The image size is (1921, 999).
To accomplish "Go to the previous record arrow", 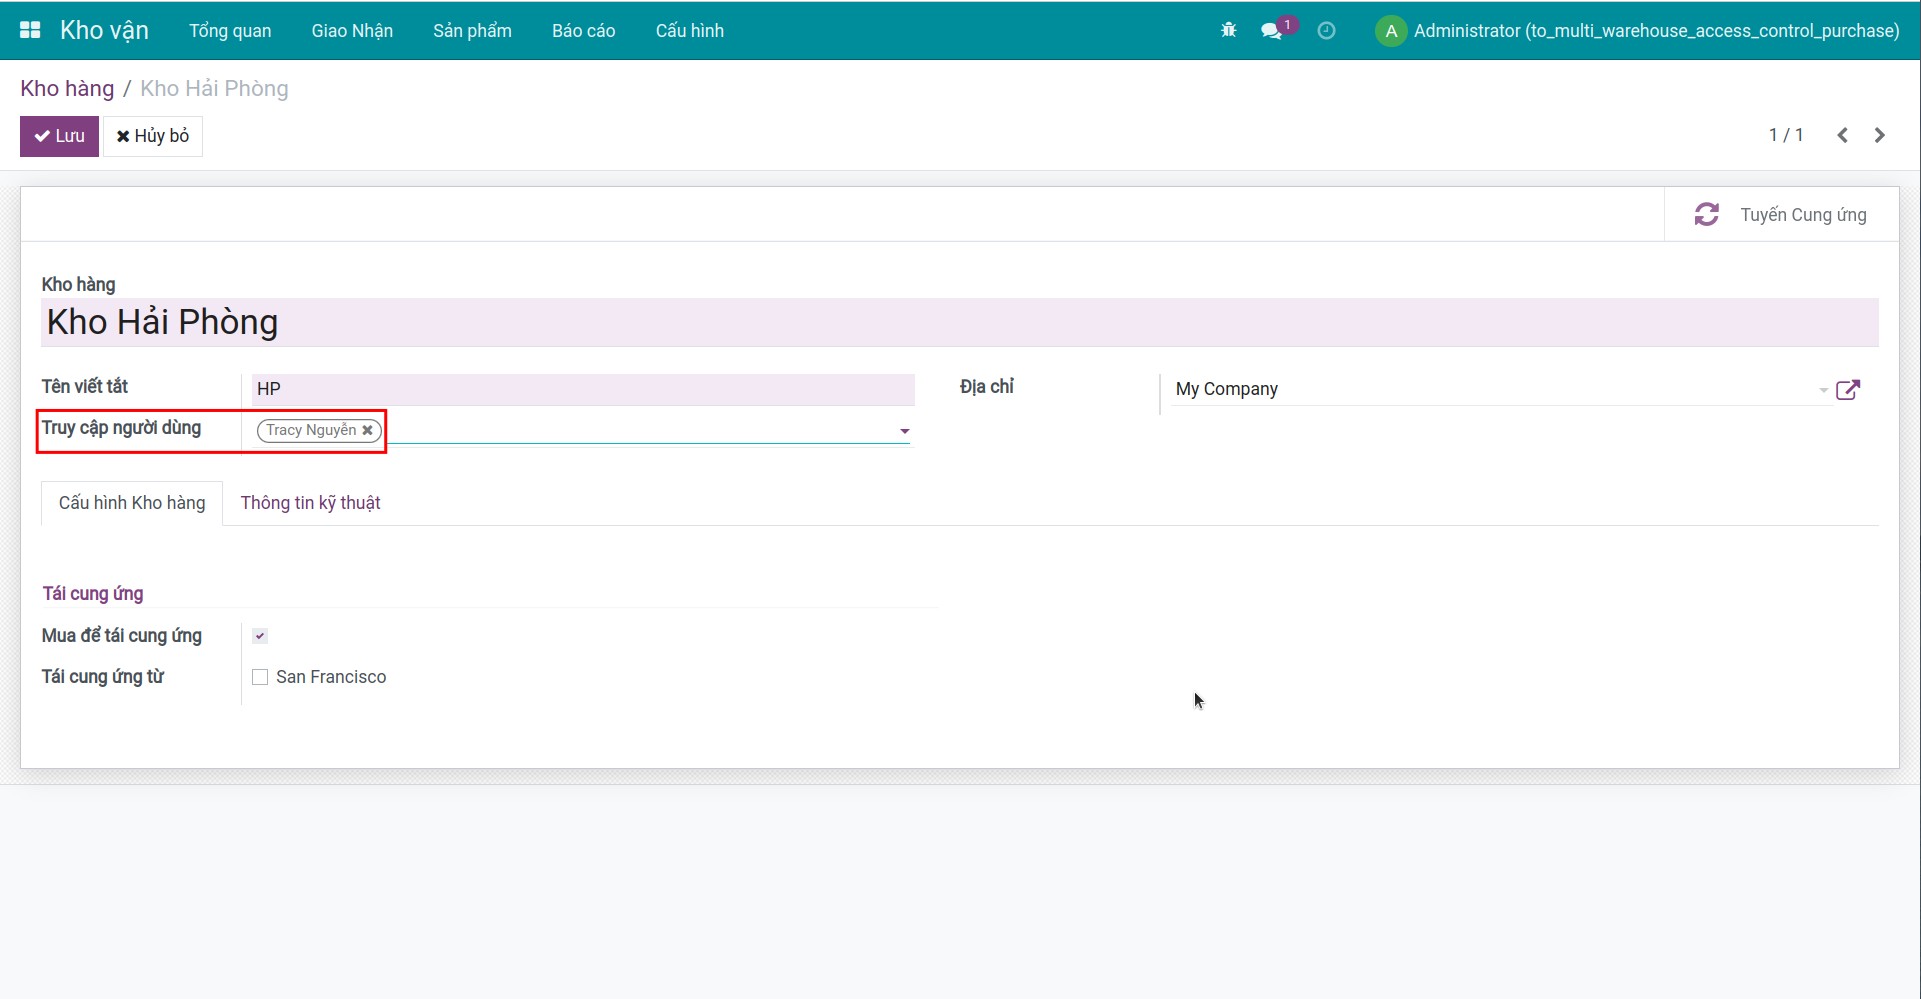I will [1842, 135].
